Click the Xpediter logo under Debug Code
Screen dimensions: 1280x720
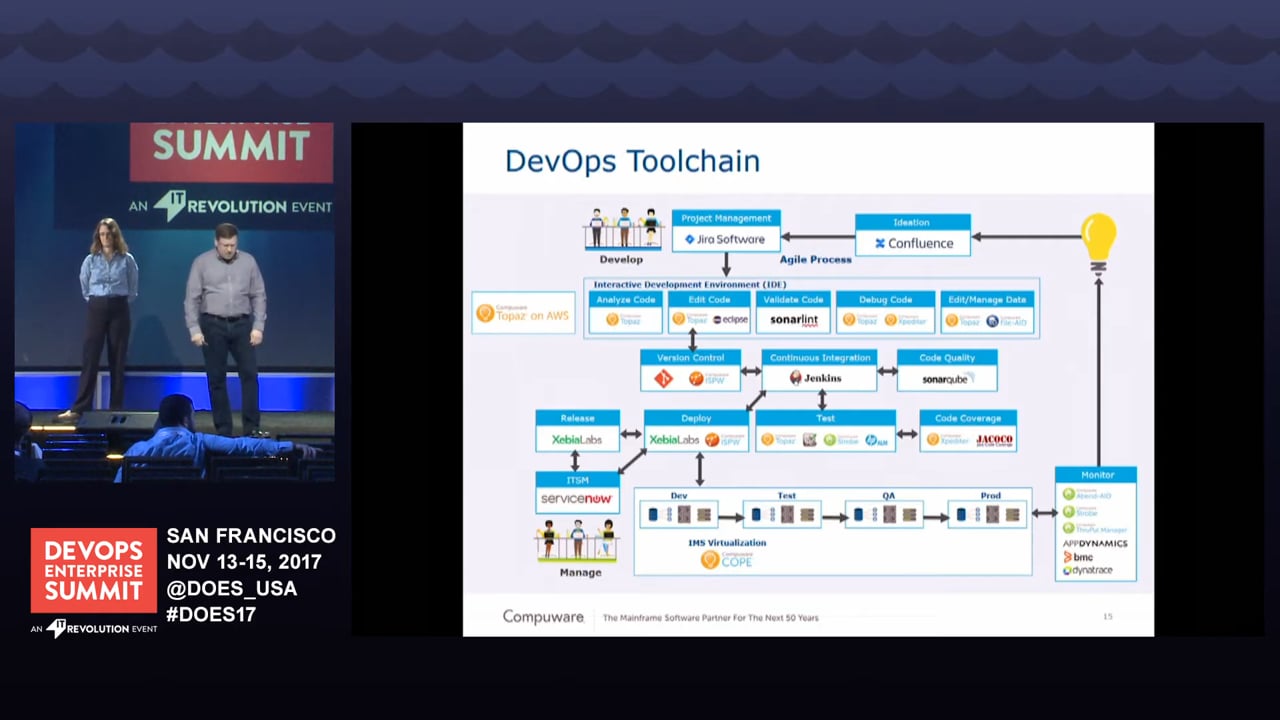(904, 320)
